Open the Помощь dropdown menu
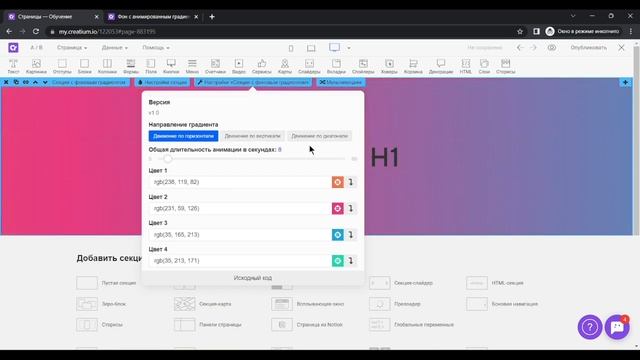Viewport: 640px width, 360px height. coord(156,48)
